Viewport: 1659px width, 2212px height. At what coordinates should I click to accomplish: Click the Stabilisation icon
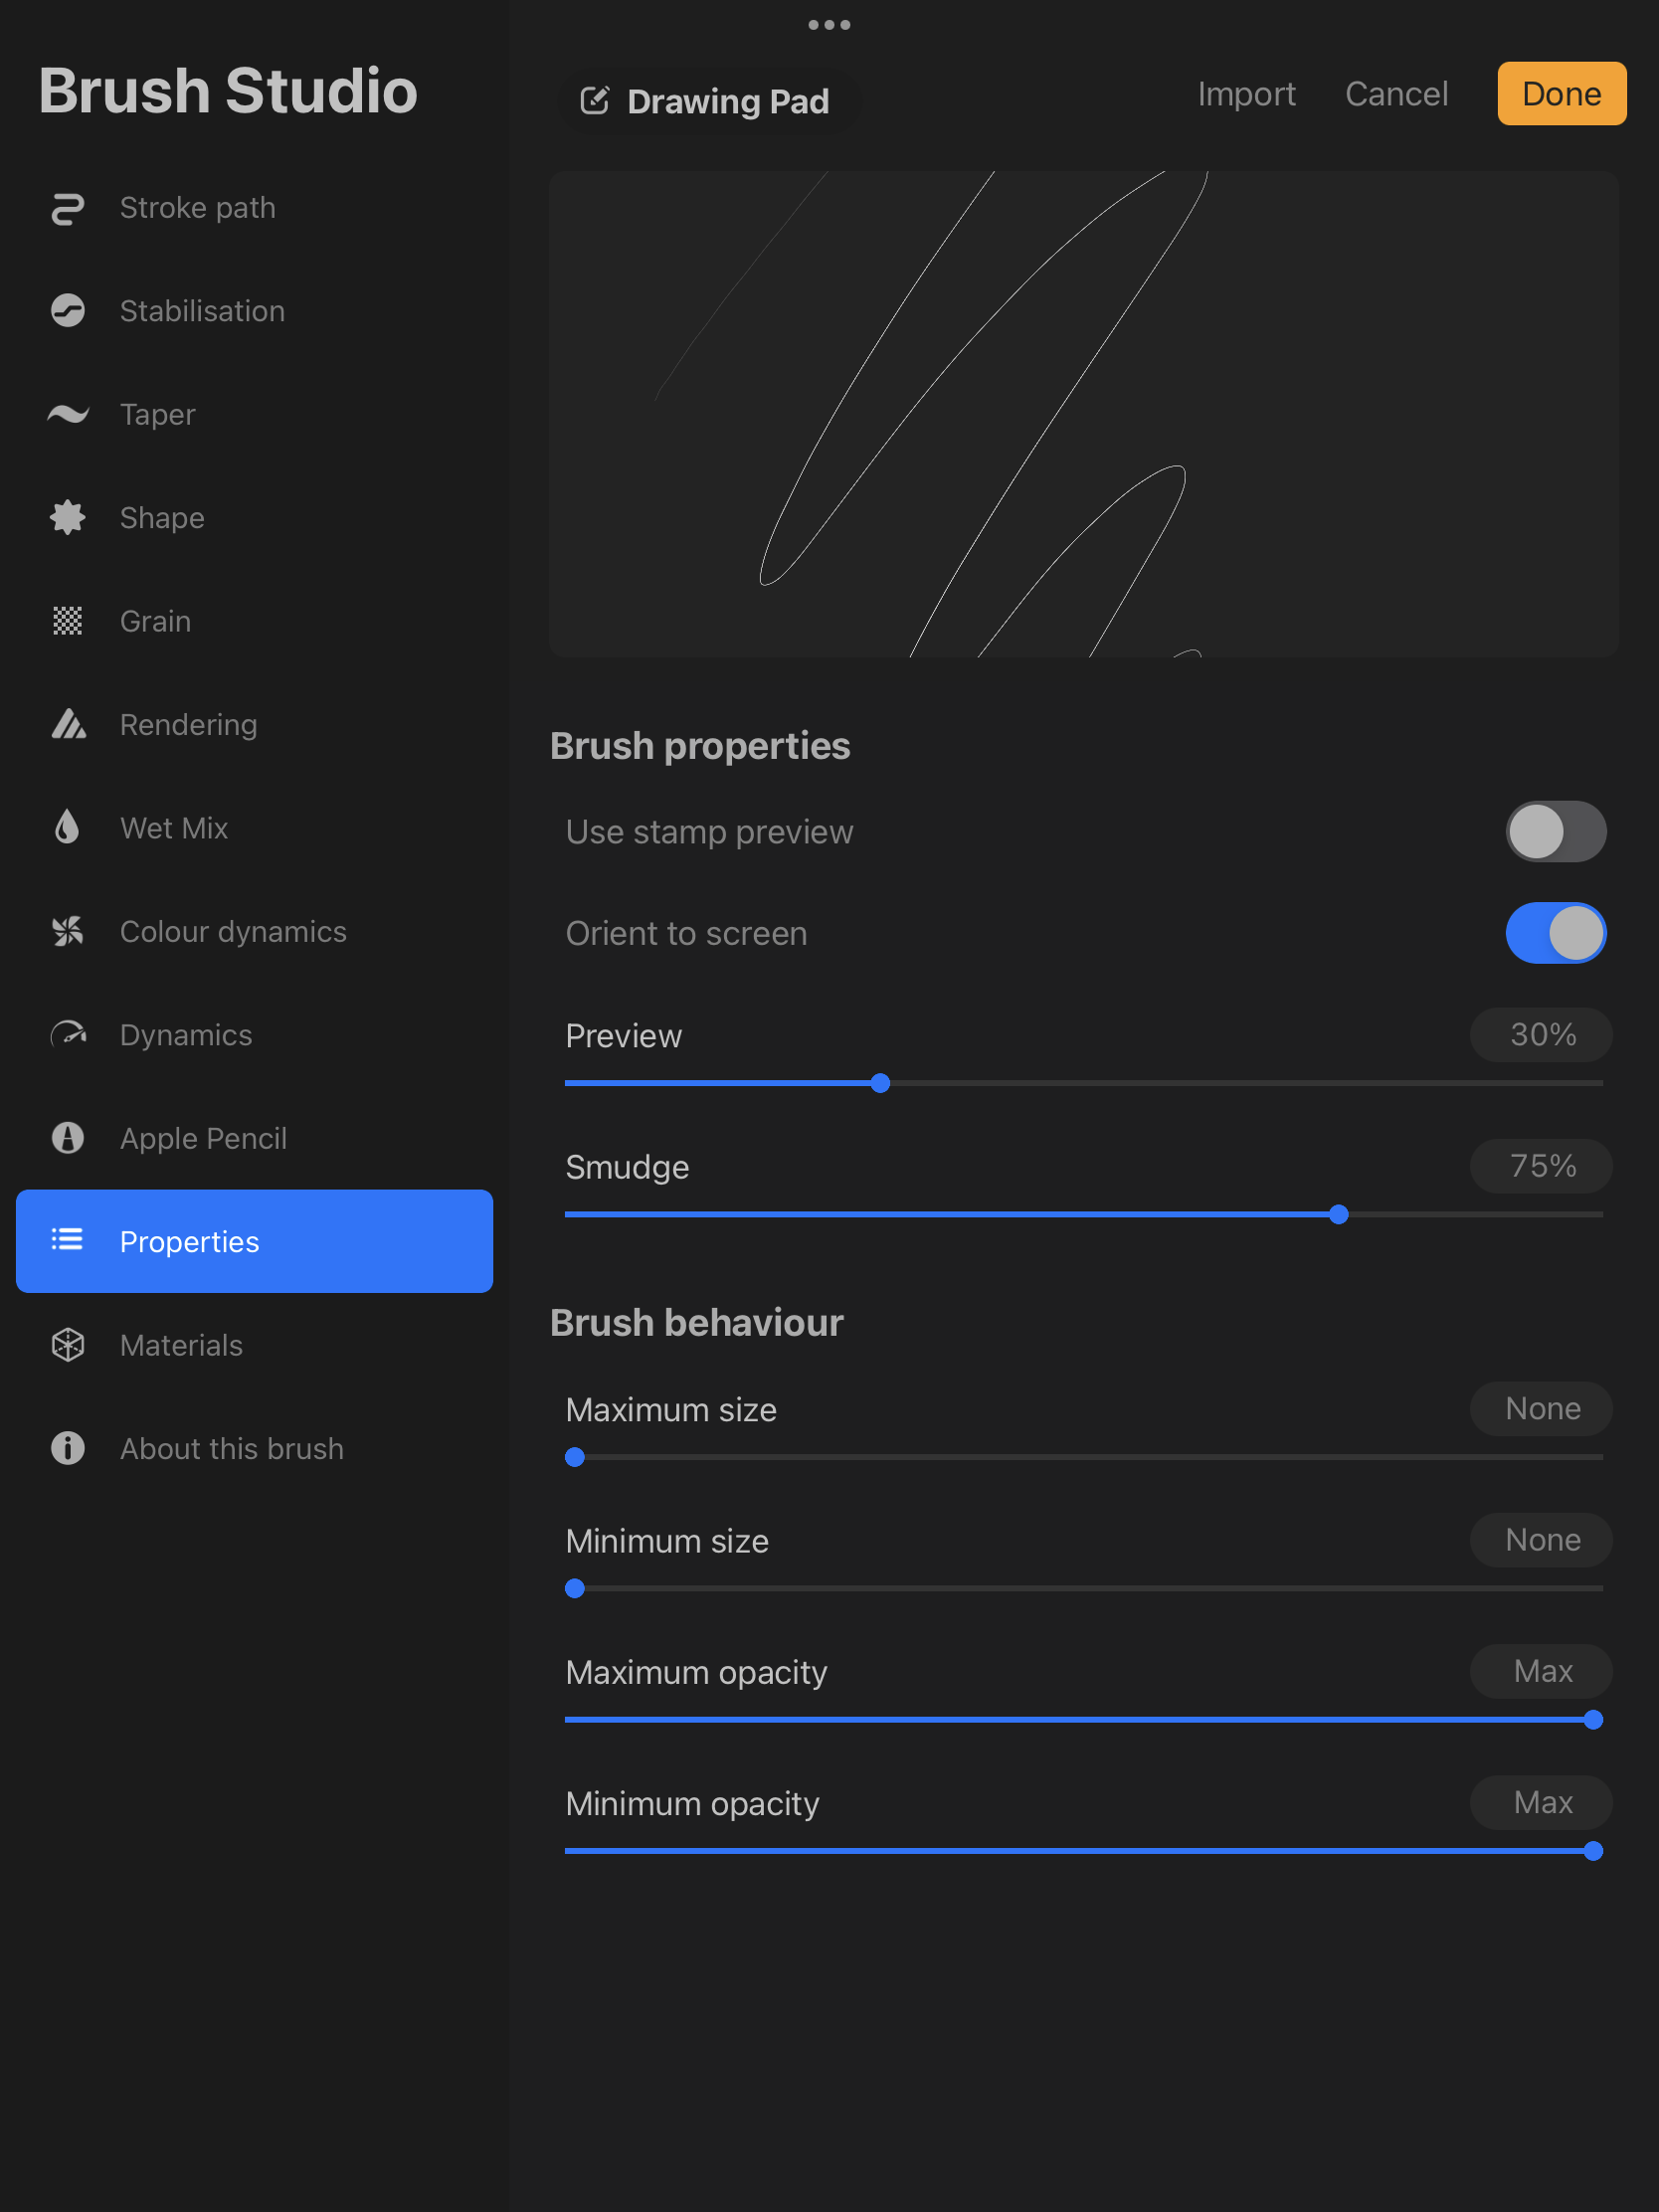pos(68,311)
